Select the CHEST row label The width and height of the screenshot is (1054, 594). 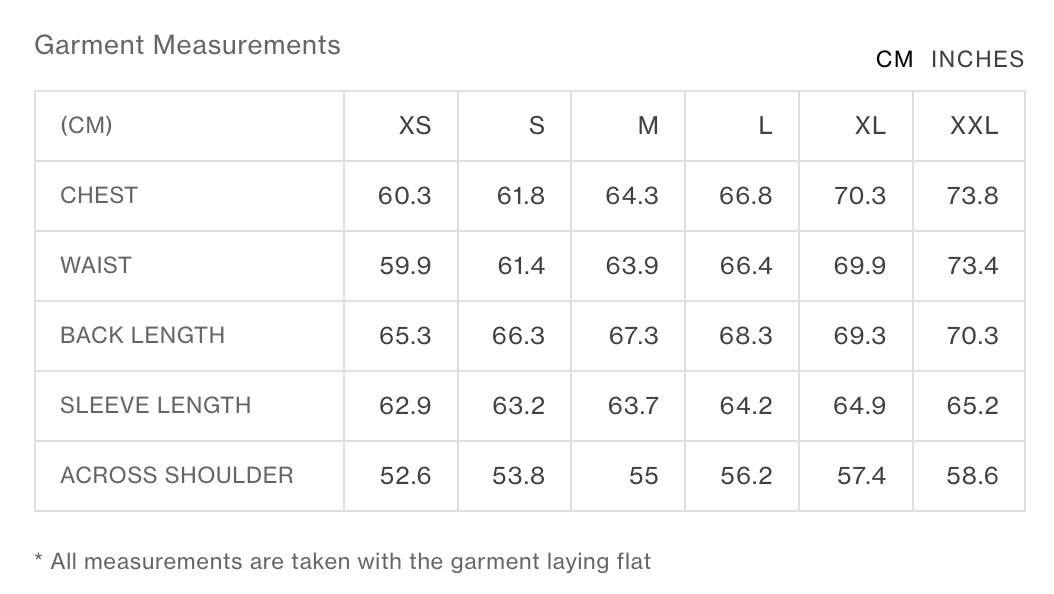click(99, 196)
